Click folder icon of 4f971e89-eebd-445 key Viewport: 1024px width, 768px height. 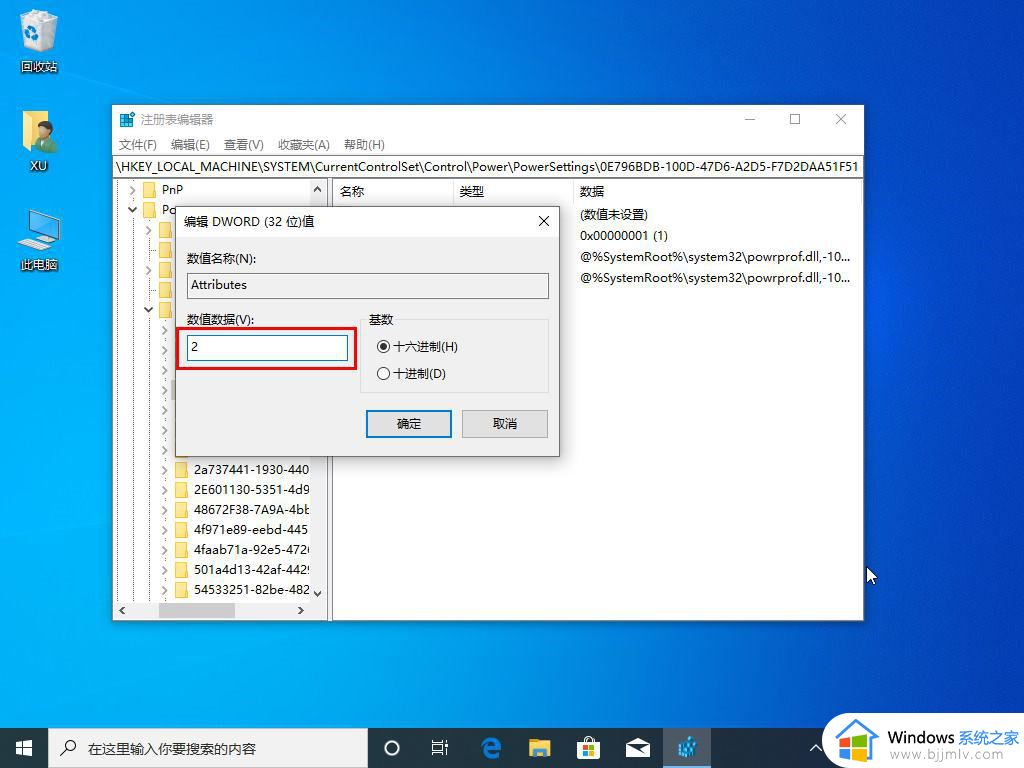[x=182, y=530]
